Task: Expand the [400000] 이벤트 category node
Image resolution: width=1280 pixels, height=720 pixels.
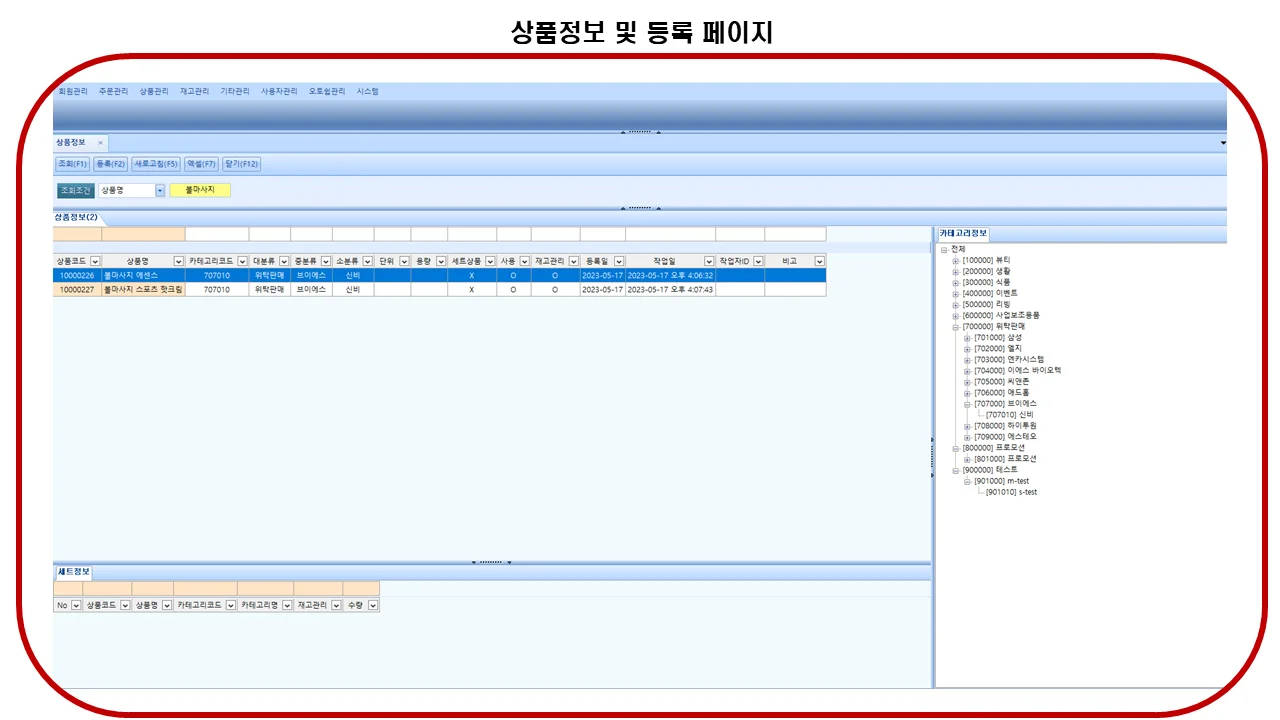Action: [955, 293]
